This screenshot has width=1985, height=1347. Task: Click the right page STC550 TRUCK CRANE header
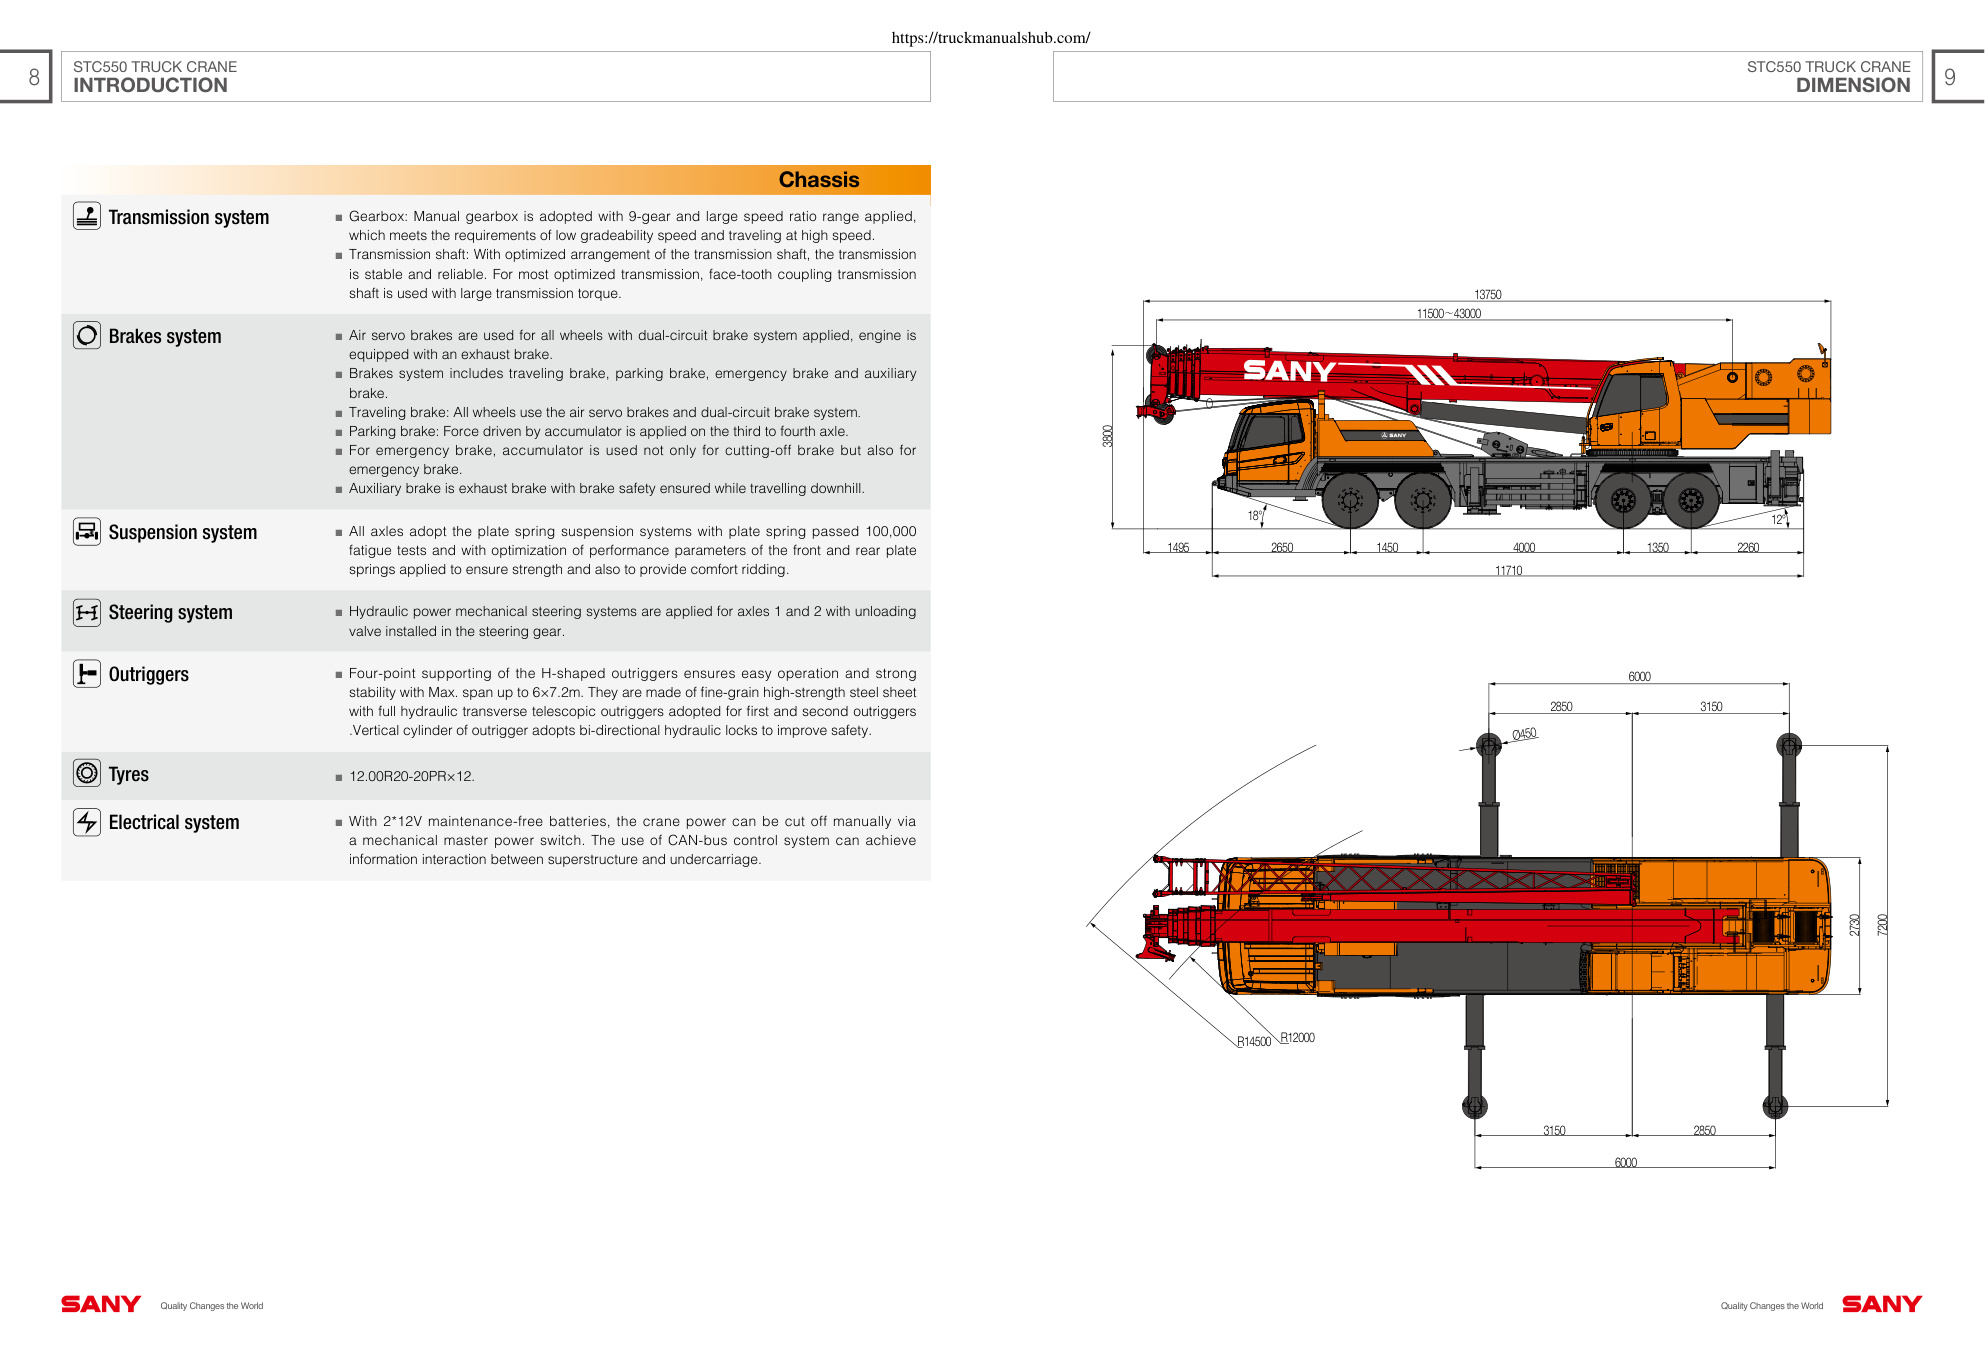pyautogui.click(x=1829, y=67)
